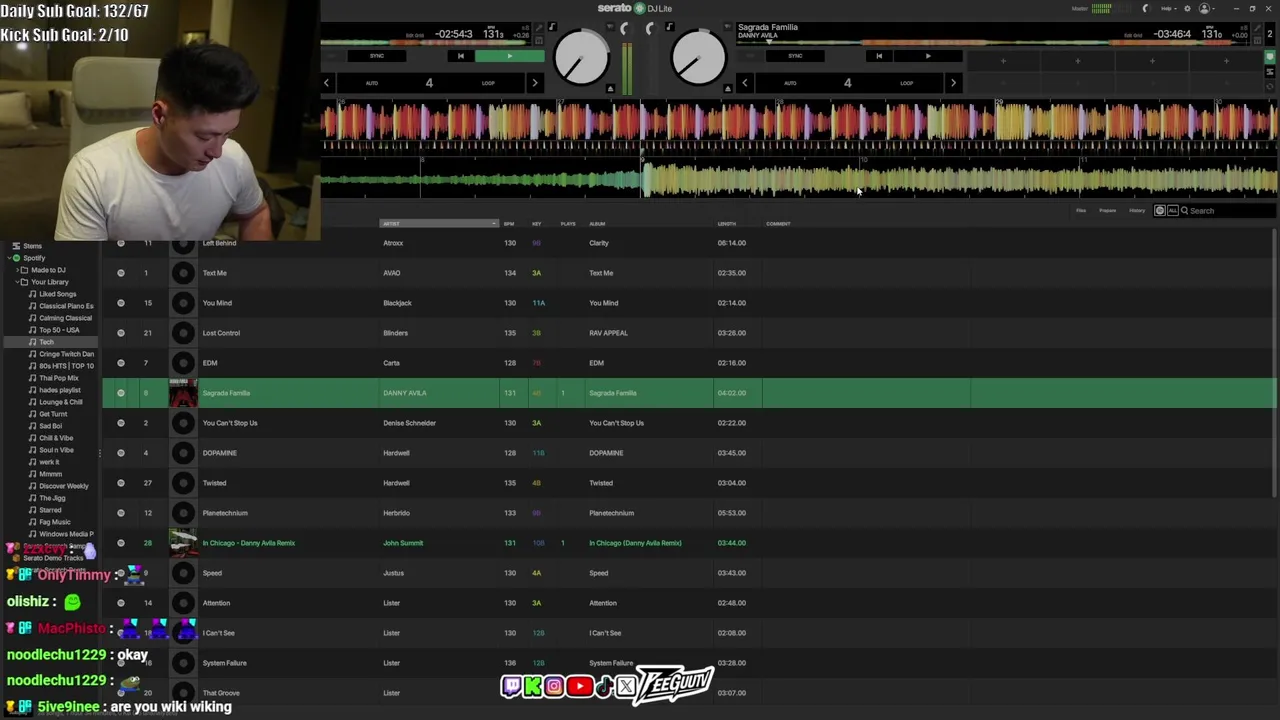Screen dimensions: 1280x720
Task: Increase right deck loop size arrow
Action: click(952, 83)
